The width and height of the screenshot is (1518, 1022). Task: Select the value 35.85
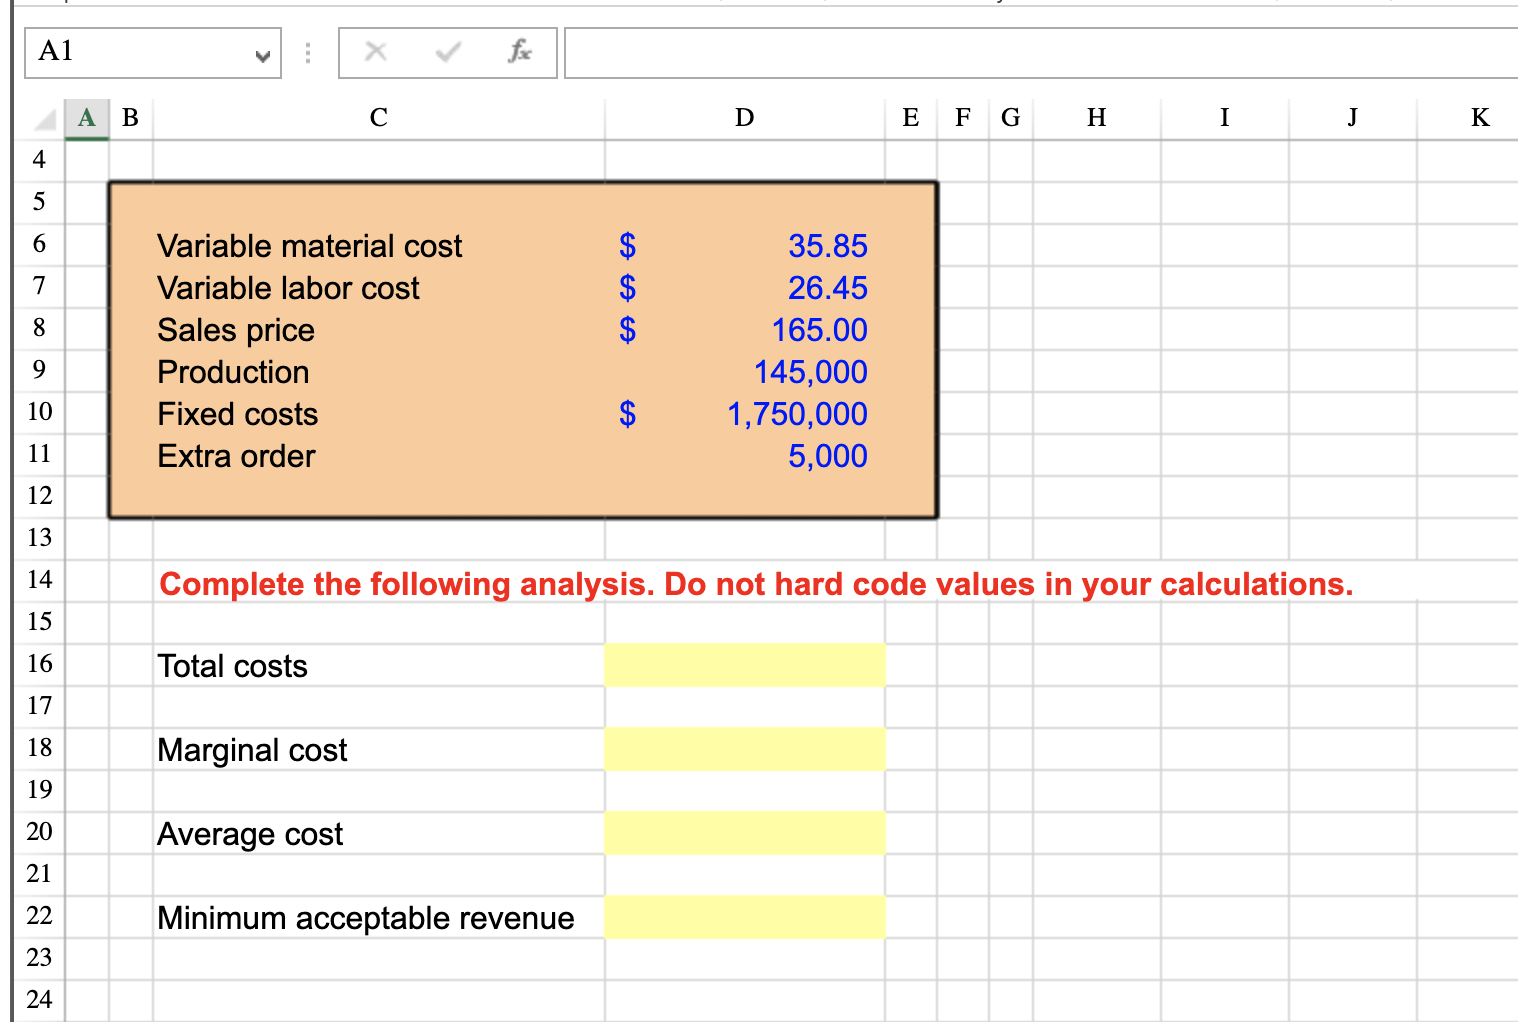click(828, 246)
